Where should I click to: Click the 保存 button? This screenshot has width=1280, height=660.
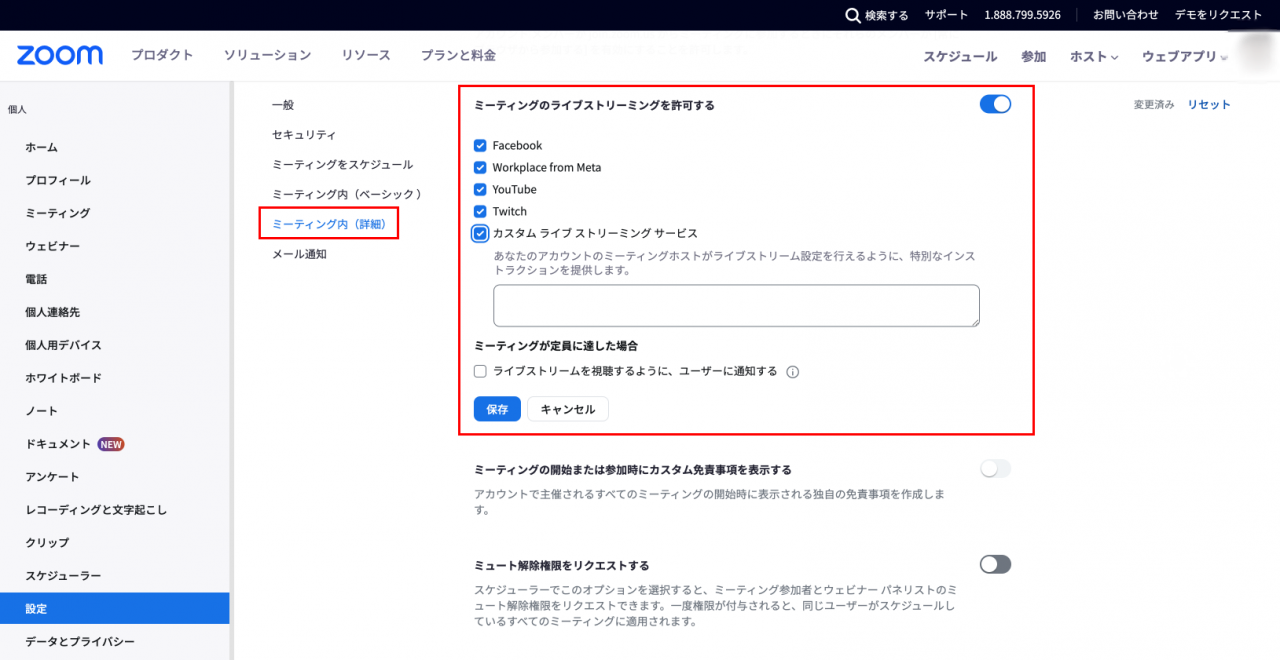[x=497, y=409]
